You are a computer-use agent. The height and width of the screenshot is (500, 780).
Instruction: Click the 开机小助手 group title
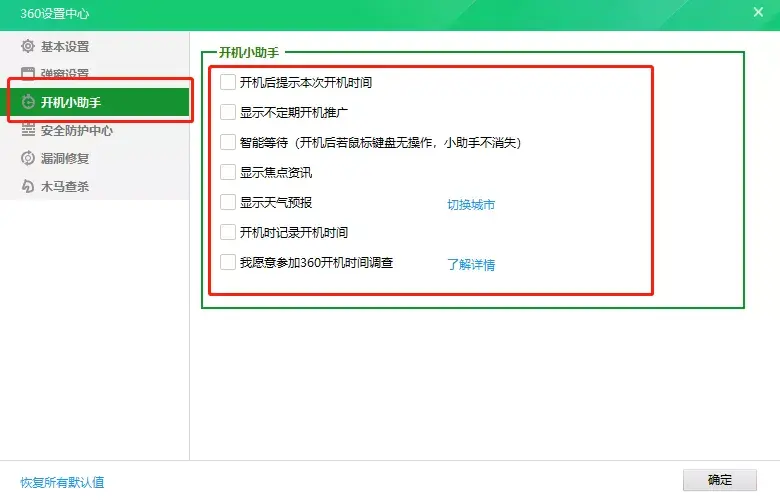249,52
